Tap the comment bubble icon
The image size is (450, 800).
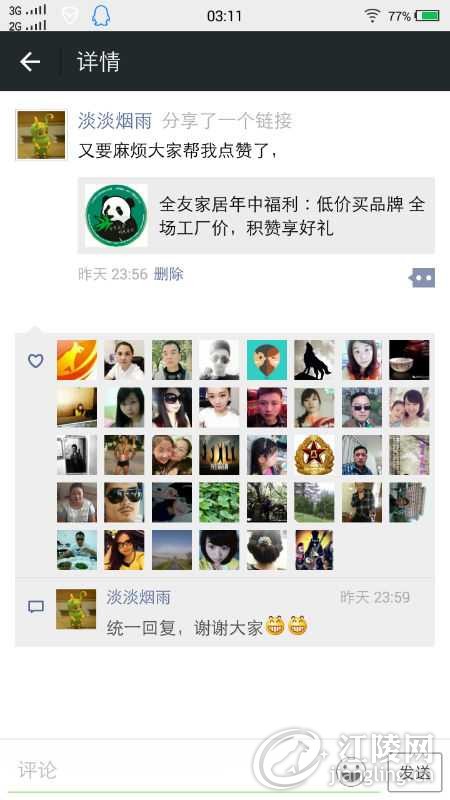pyautogui.click(x=36, y=607)
